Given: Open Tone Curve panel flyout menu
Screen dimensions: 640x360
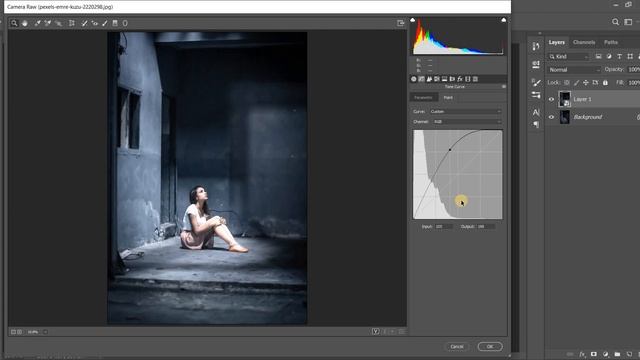Looking at the screenshot, I should tap(504, 87).
